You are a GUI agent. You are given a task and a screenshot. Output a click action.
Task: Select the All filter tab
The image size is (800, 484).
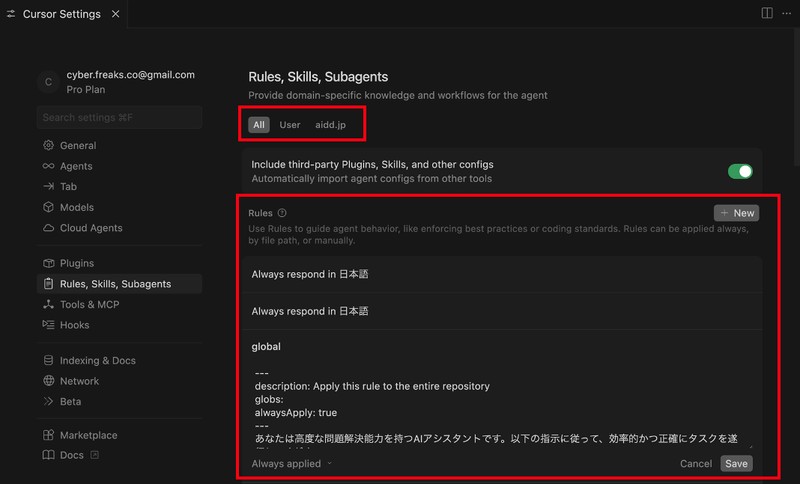point(259,124)
